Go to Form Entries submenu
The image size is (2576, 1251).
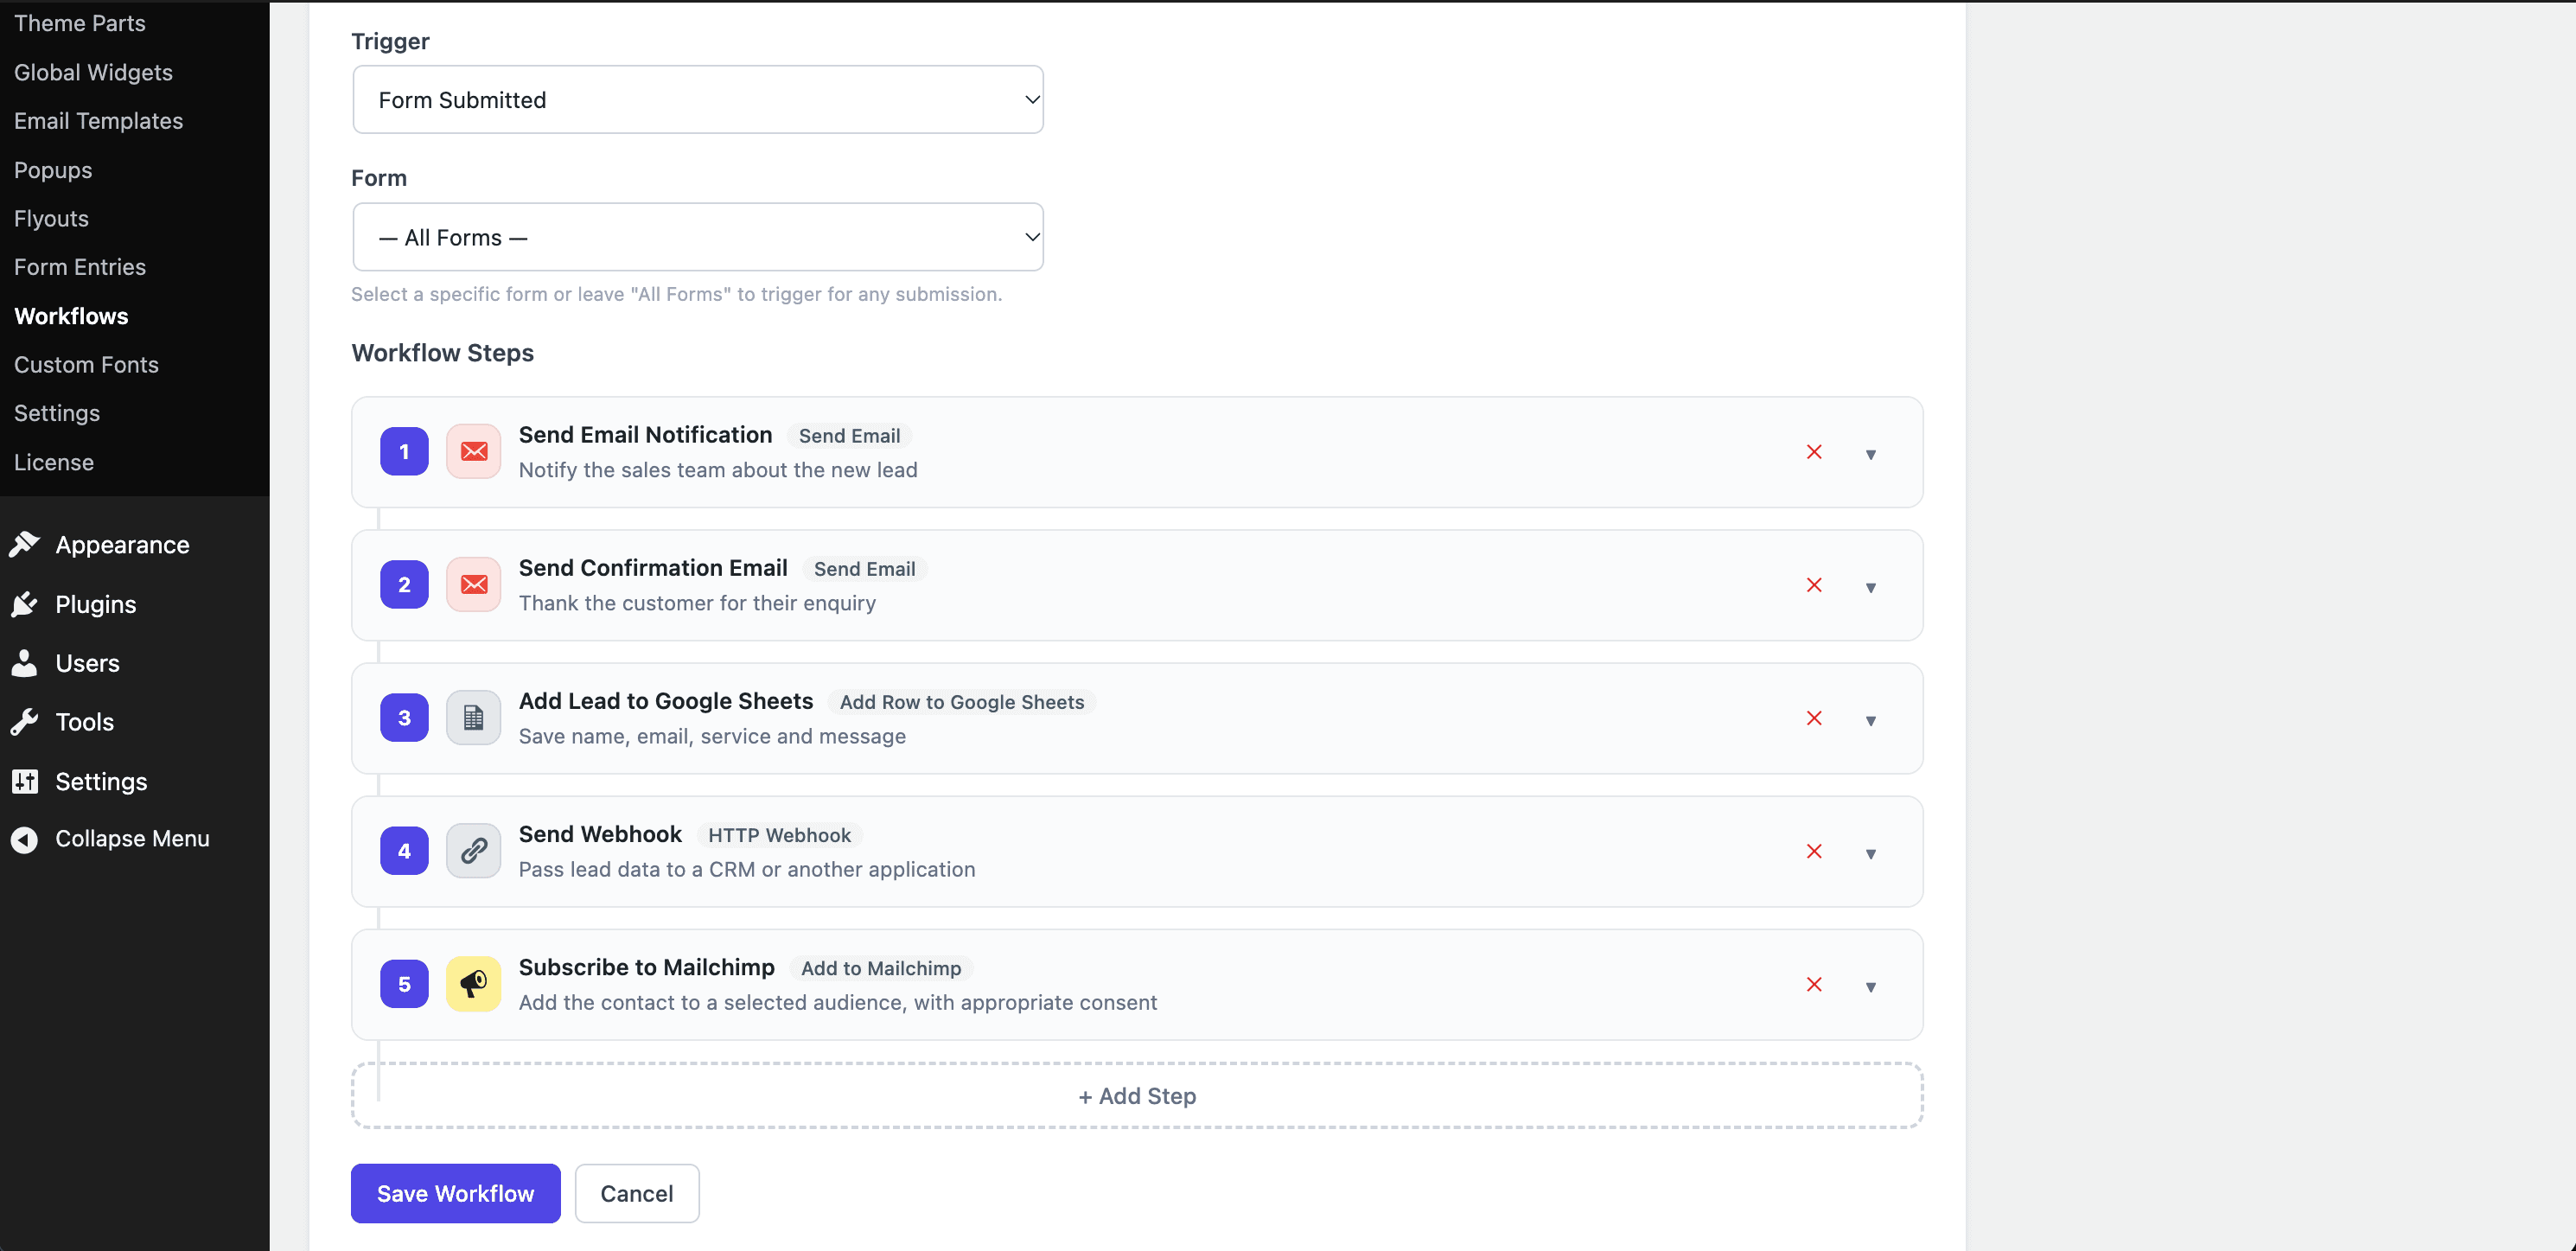coord(80,267)
